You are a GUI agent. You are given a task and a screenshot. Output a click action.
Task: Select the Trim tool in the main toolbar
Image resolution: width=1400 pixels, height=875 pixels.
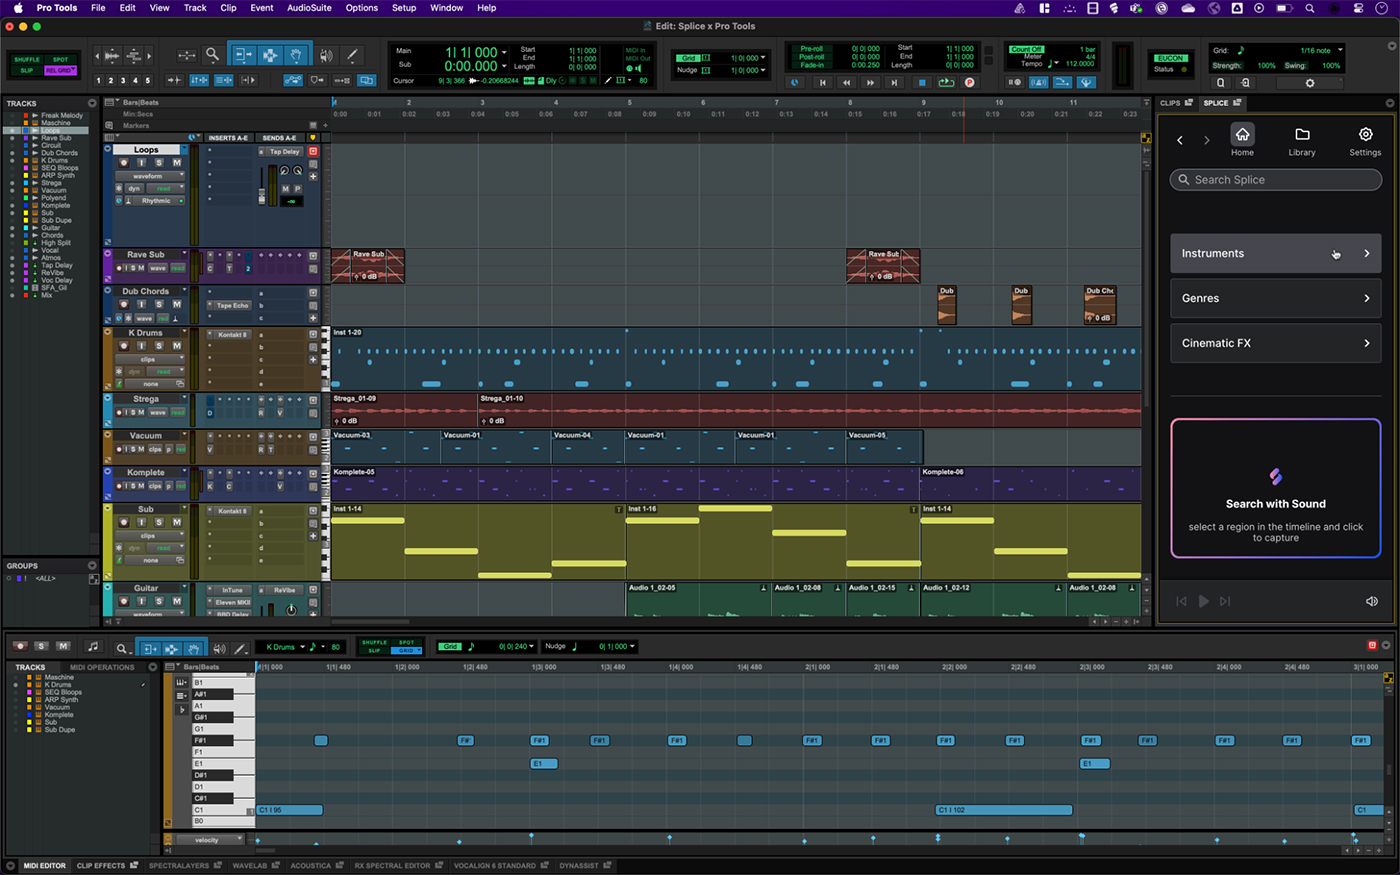pos(242,56)
